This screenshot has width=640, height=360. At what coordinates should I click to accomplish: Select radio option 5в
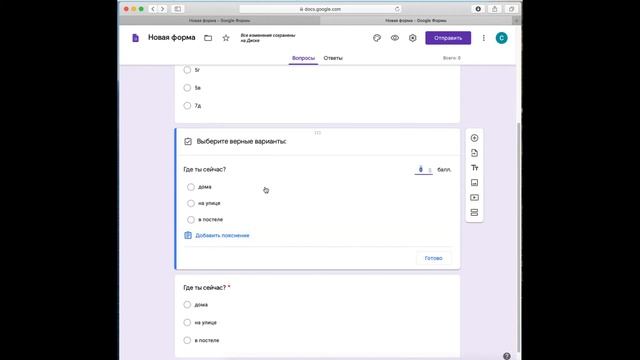click(187, 88)
